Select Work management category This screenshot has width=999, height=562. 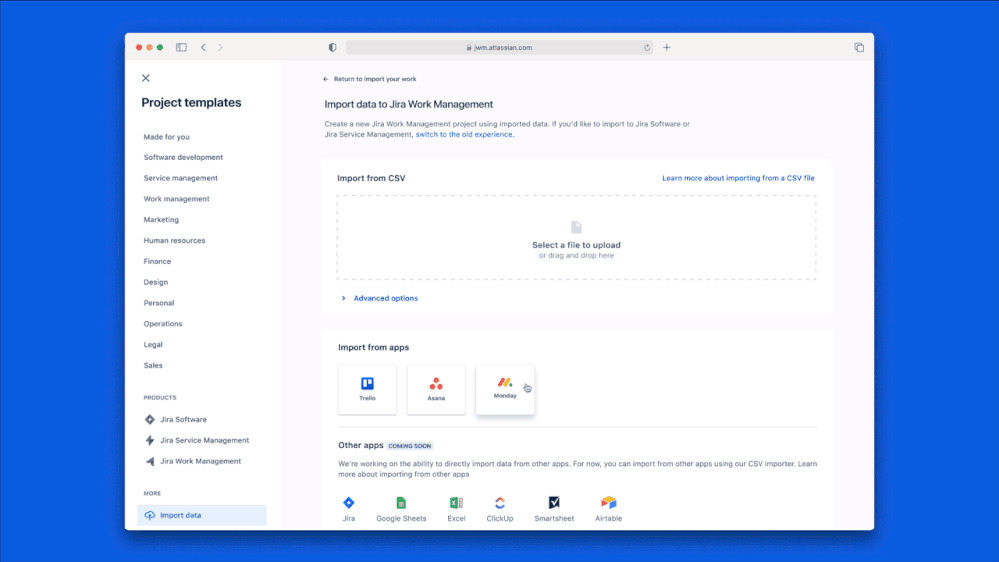176,199
